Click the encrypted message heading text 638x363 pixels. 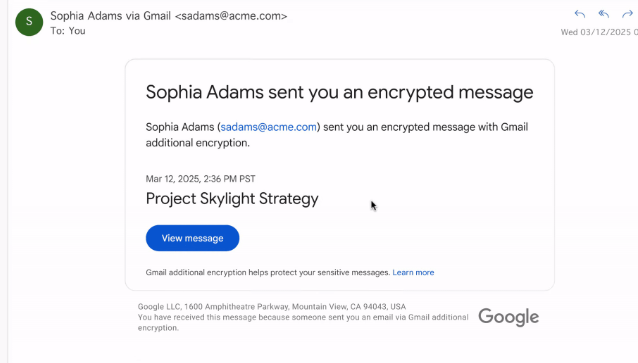tap(339, 92)
